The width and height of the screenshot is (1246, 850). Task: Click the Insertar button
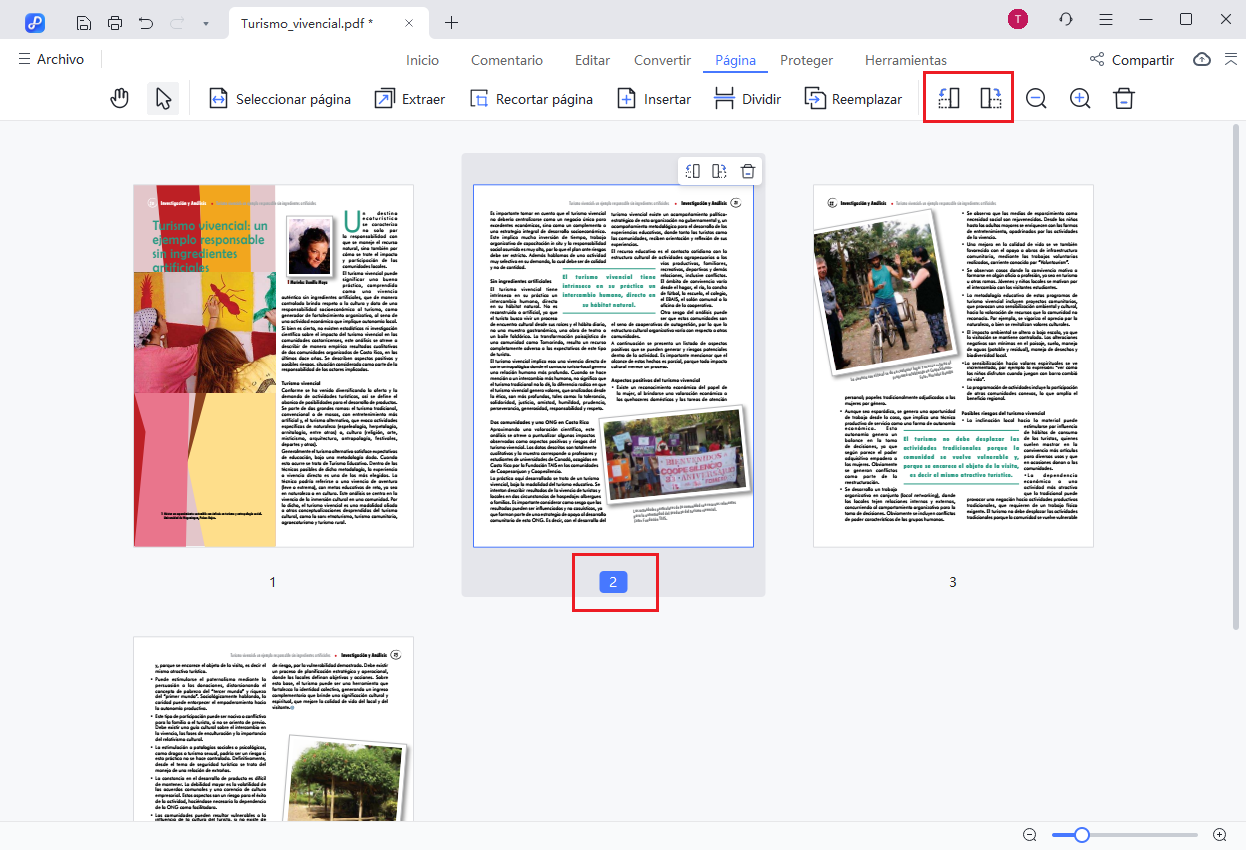pos(653,98)
